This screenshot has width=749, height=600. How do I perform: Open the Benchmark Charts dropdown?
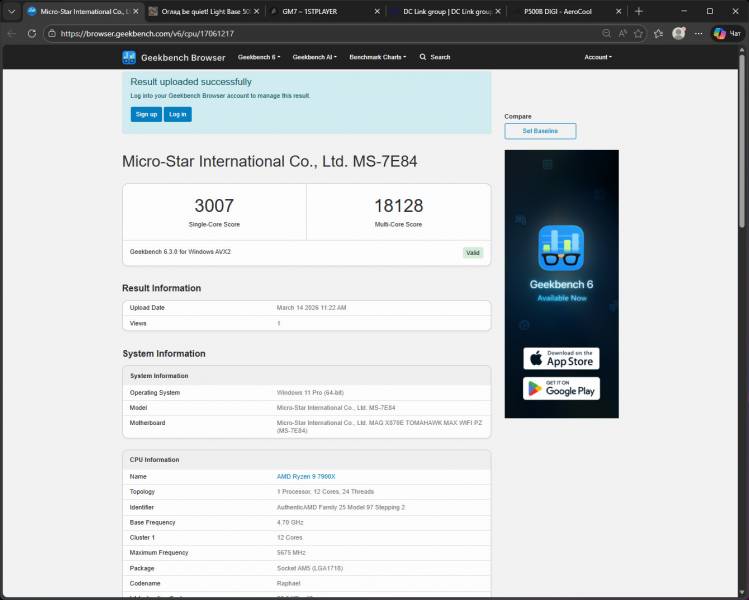coord(379,57)
